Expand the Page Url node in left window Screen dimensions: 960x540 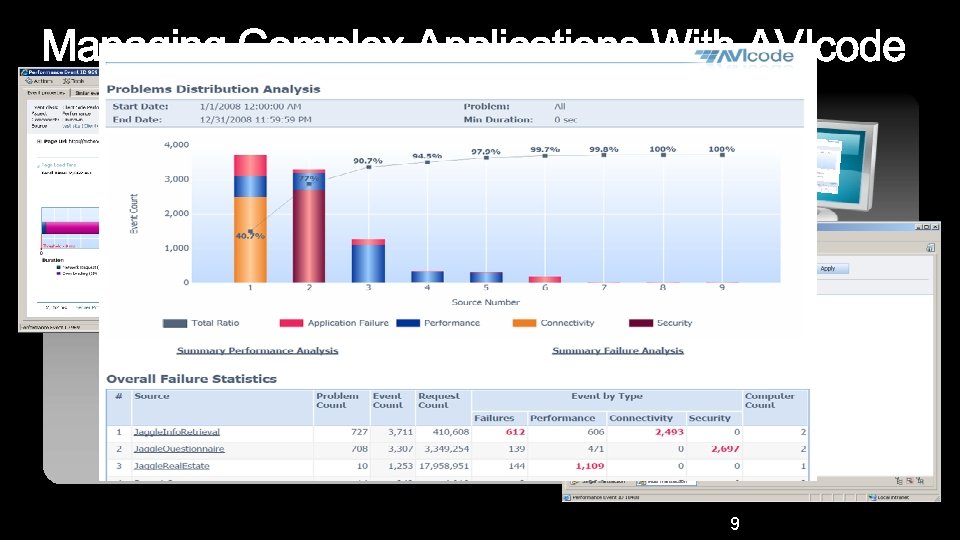tap(39, 141)
